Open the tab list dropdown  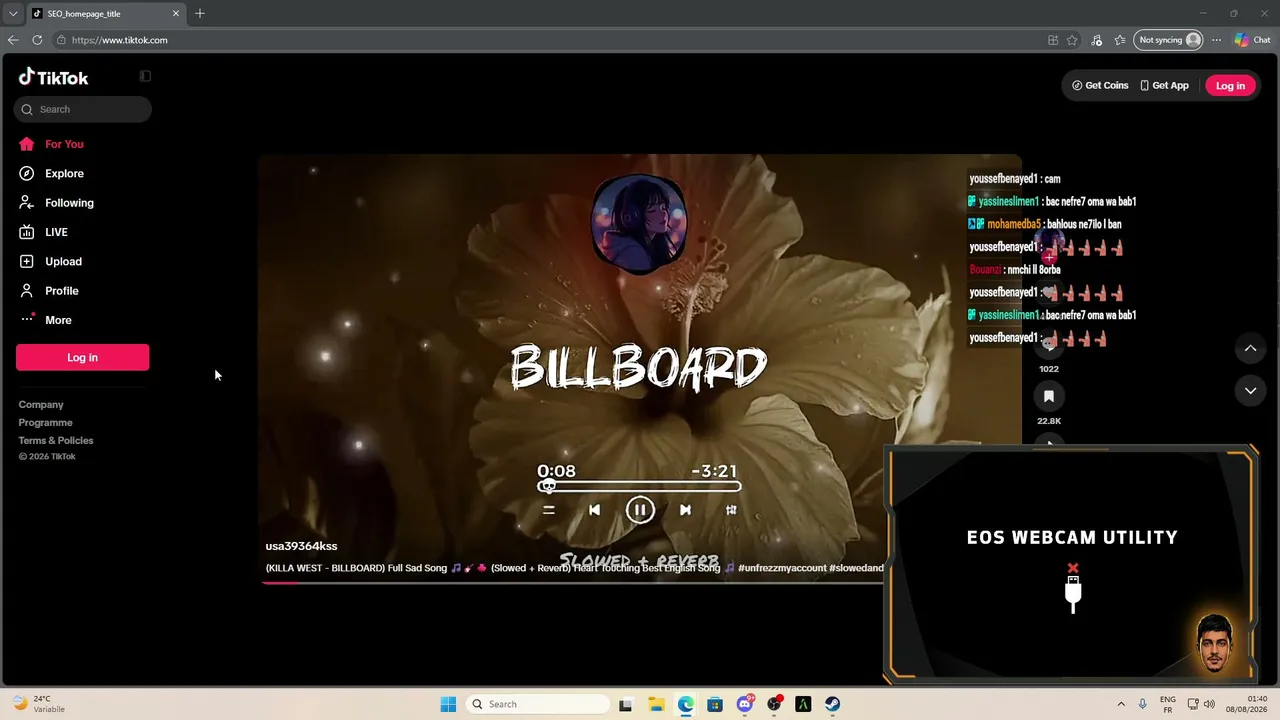12,13
